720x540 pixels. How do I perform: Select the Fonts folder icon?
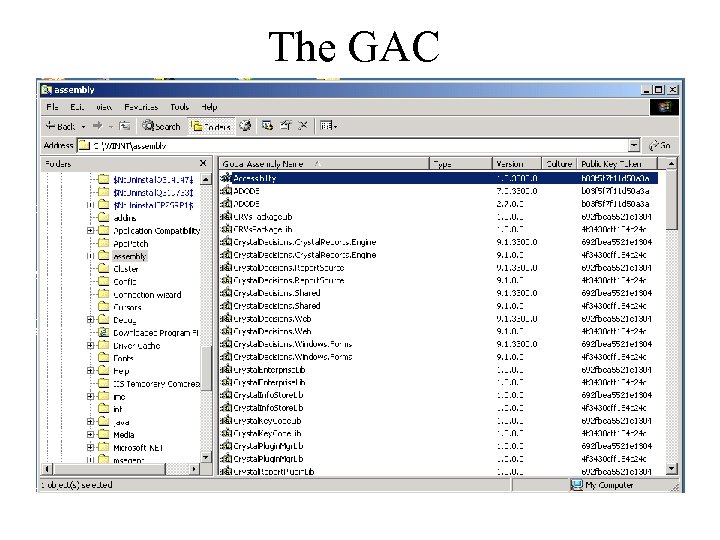click(104, 358)
